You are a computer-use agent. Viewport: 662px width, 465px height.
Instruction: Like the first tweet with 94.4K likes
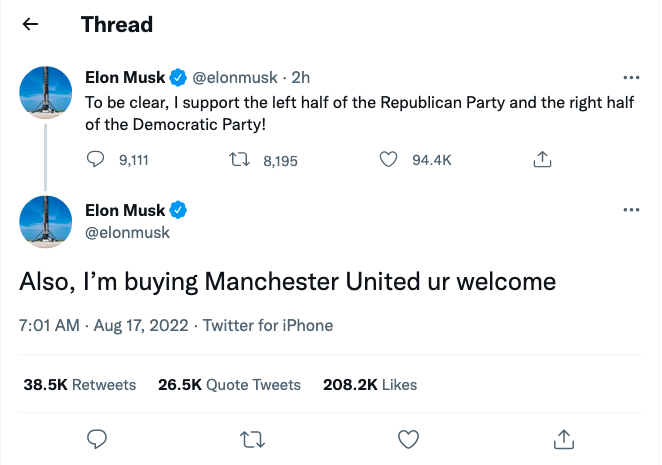coord(391,159)
